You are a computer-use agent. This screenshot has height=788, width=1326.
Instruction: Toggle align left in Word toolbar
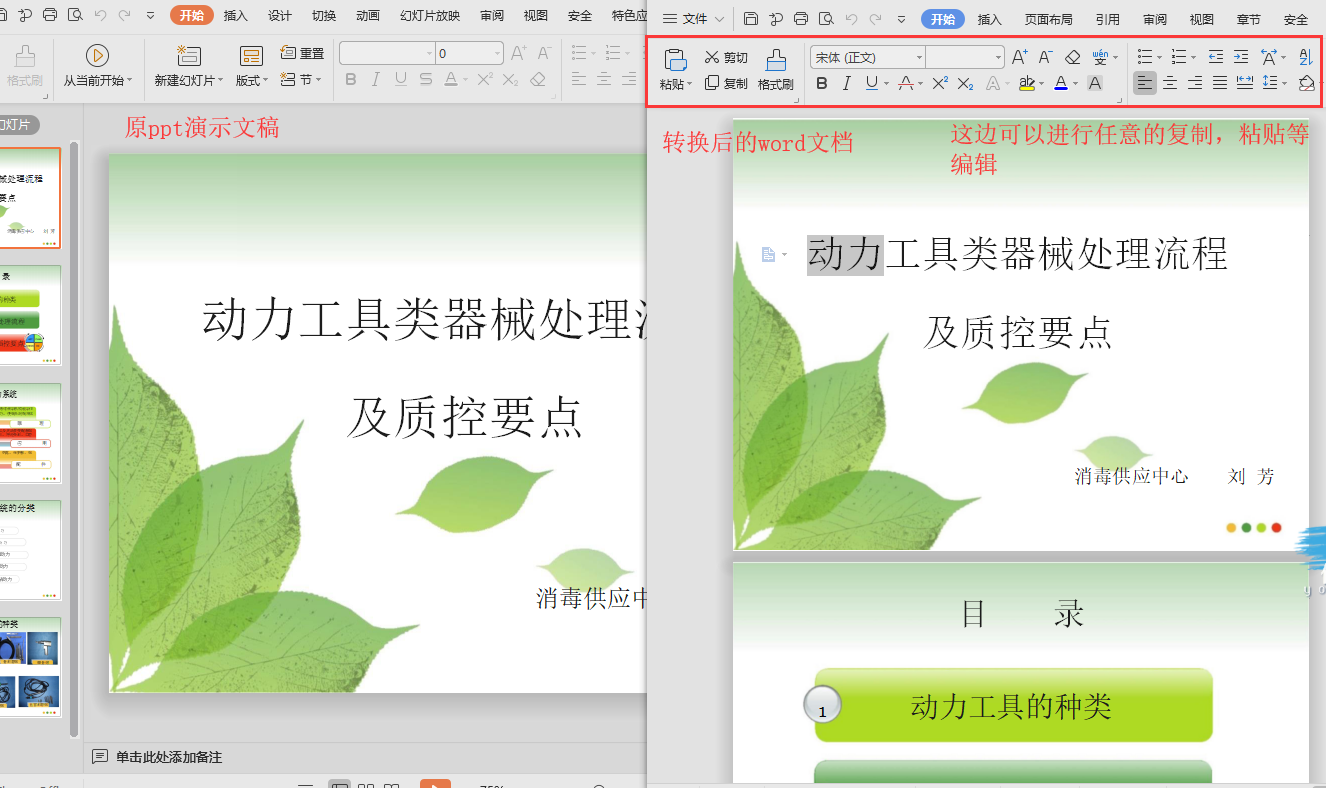[1145, 84]
